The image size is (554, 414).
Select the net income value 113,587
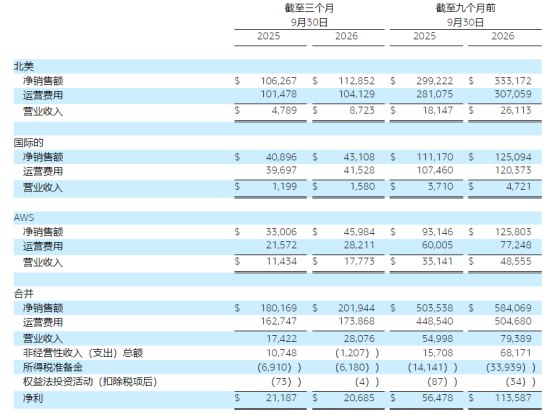pos(513,398)
